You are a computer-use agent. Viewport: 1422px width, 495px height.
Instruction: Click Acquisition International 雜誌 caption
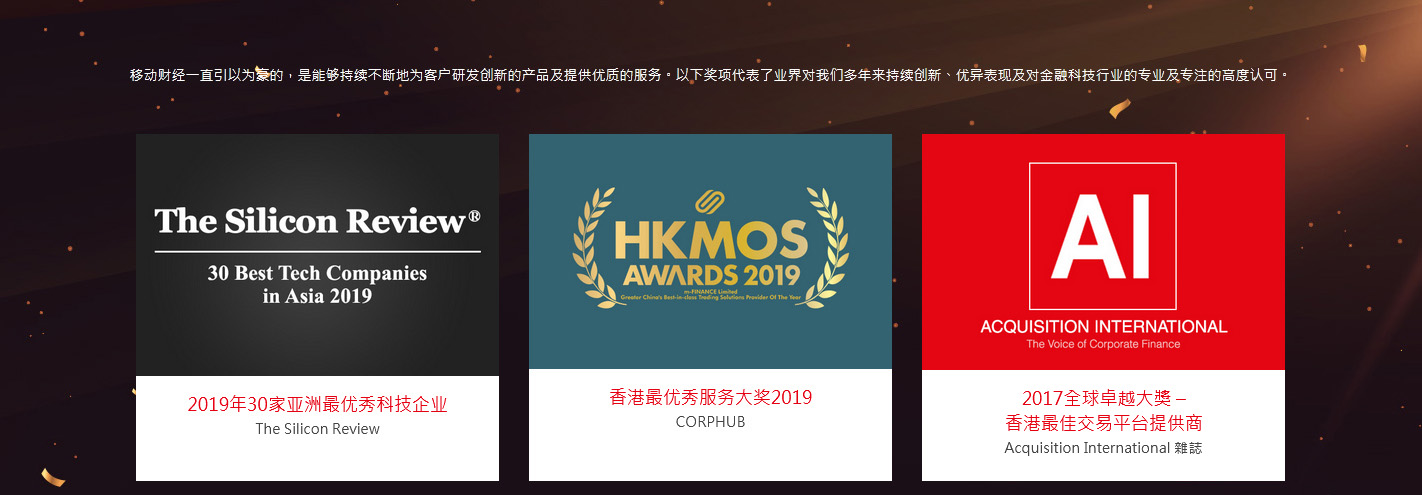(x=1103, y=448)
